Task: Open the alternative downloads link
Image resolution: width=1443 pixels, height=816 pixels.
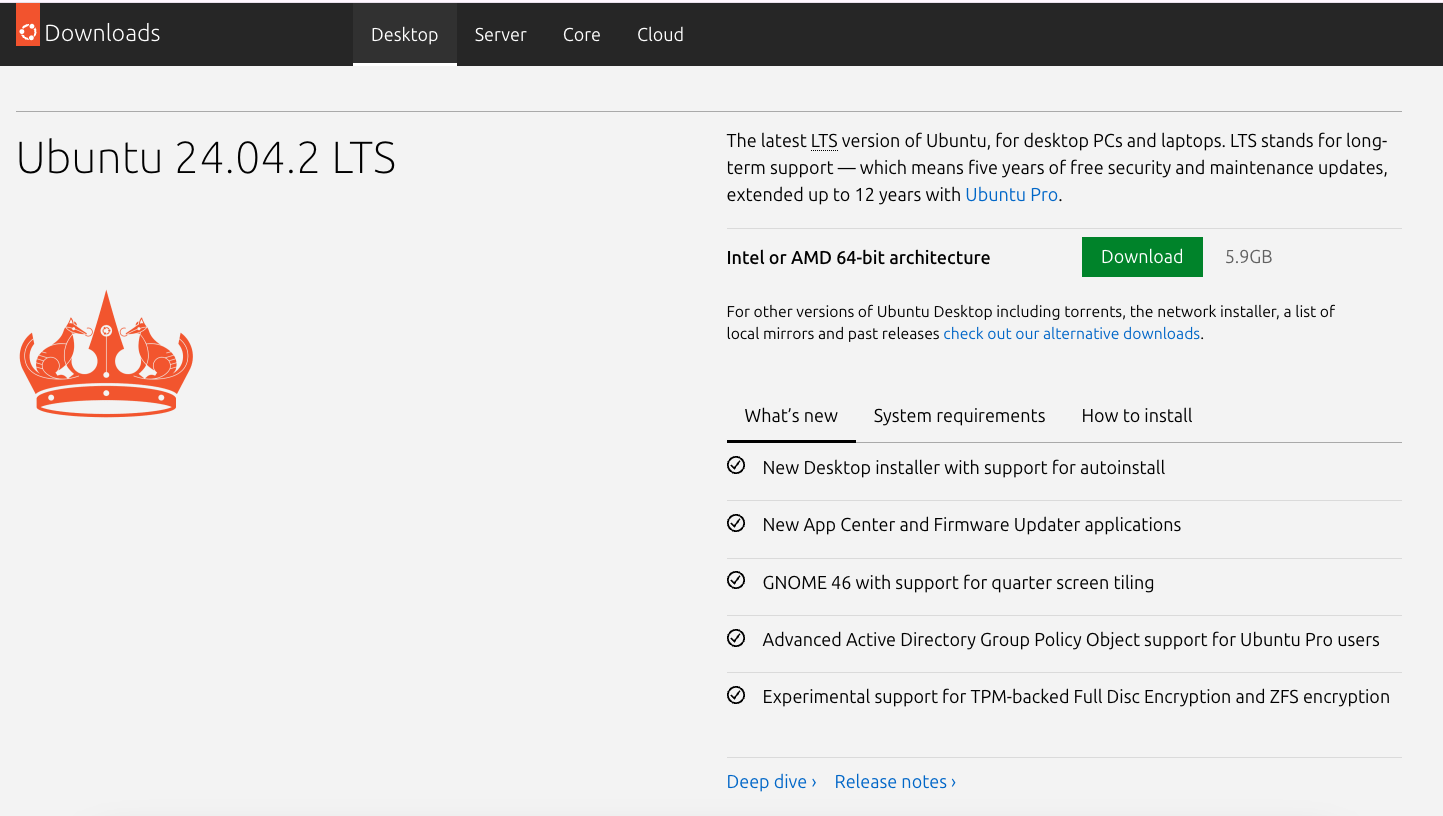Action: [x=1071, y=334]
